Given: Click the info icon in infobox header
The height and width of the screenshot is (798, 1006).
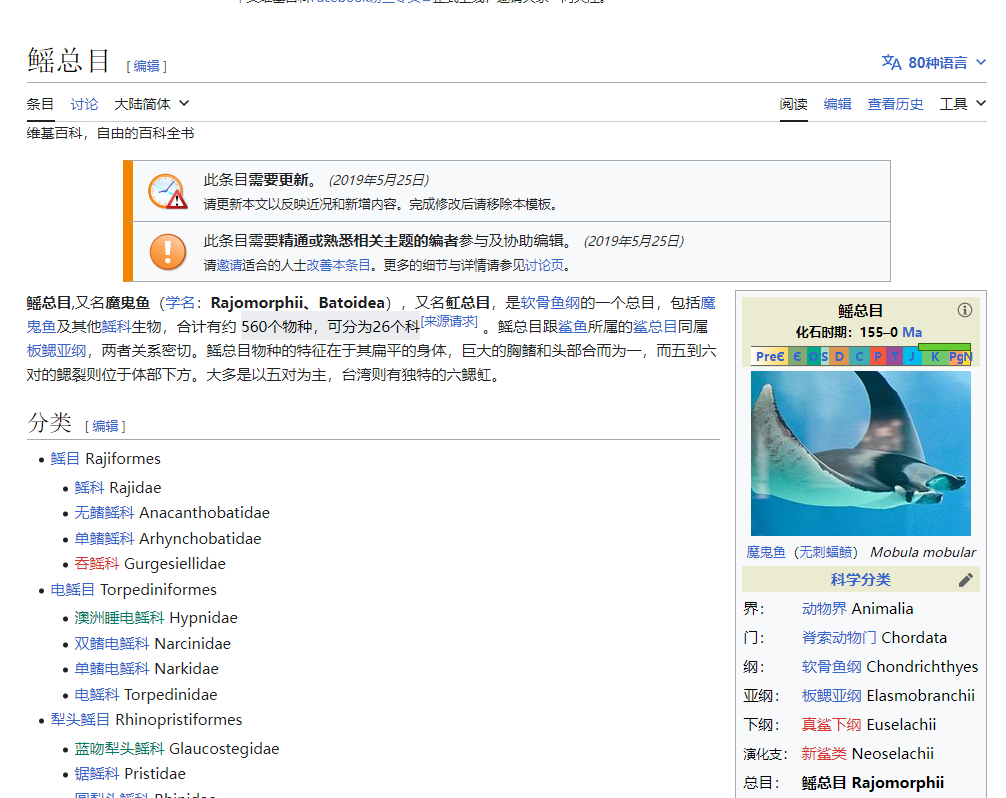Looking at the screenshot, I should pyautogui.click(x=964, y=310).
